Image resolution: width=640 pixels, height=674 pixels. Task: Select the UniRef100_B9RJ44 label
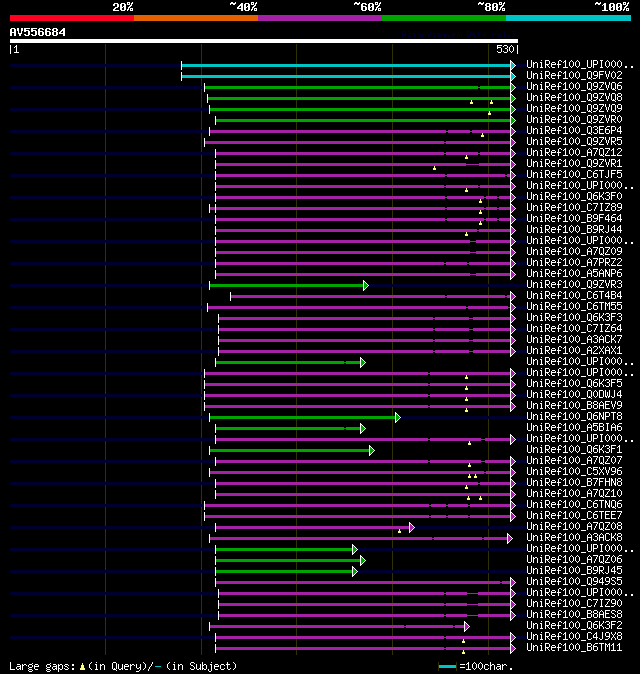[x=574, y=230]
